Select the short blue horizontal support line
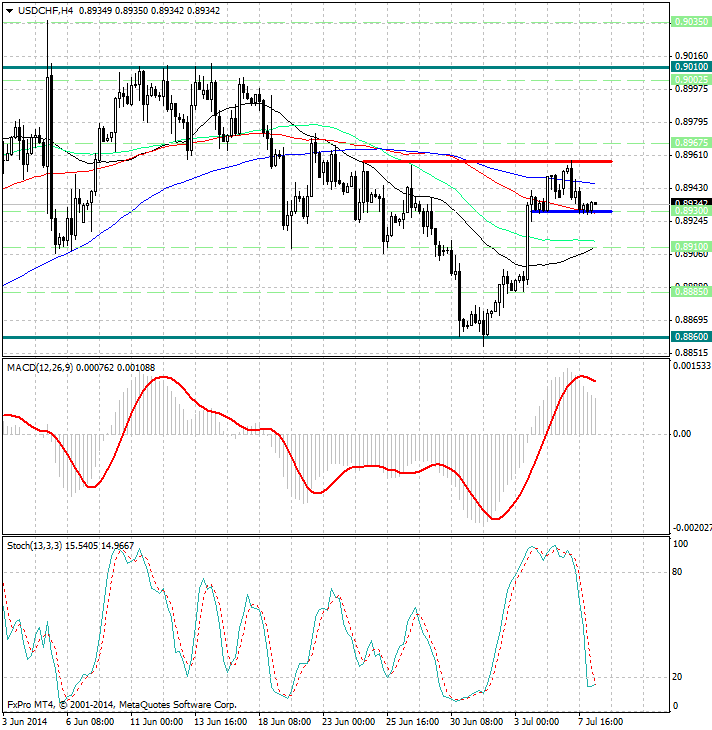The height and width of the screenshot is (730, 712). (x=572, y=211)
